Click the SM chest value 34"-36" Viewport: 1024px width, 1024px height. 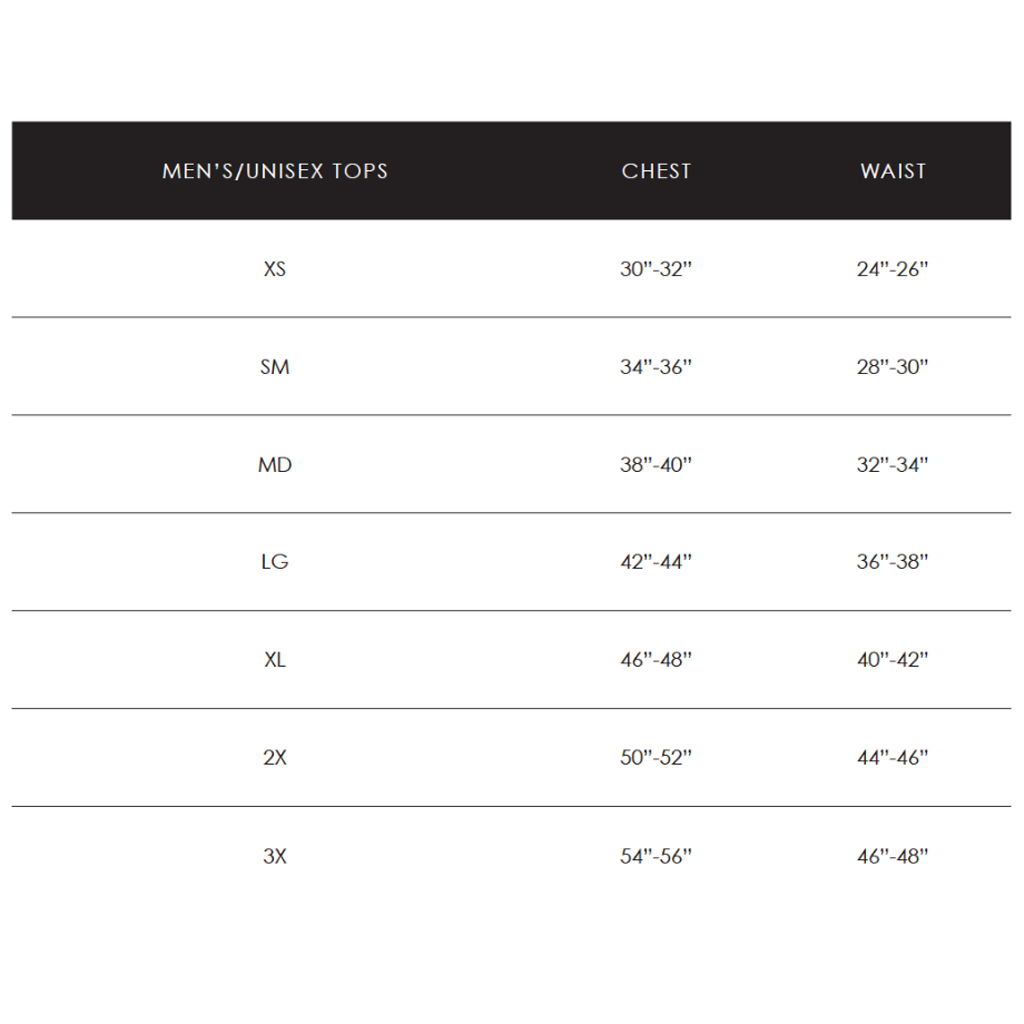[x=656, y=367]
